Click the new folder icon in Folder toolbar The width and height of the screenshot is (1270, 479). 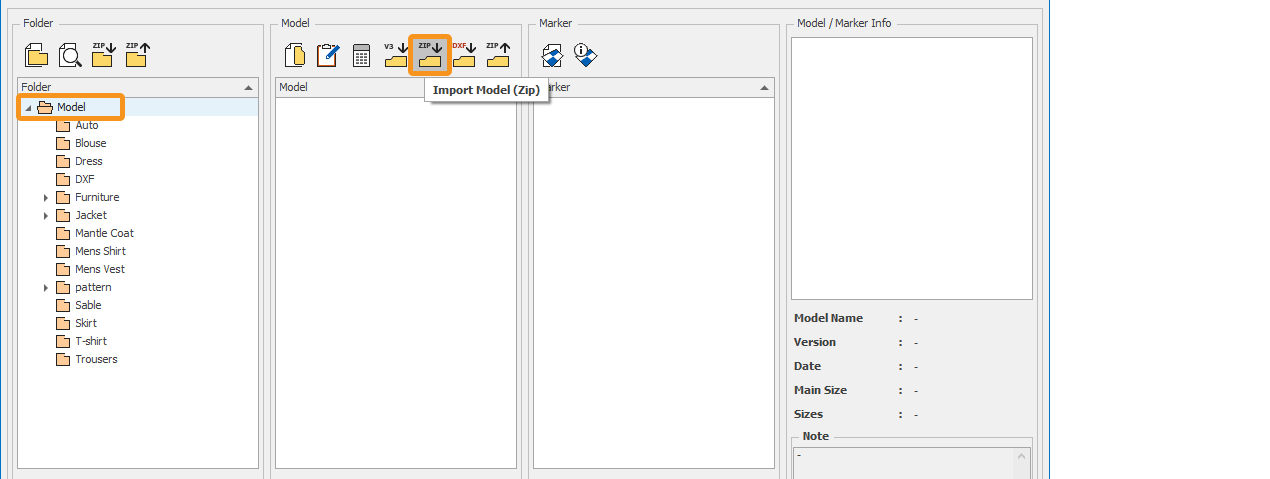point(37,55)
